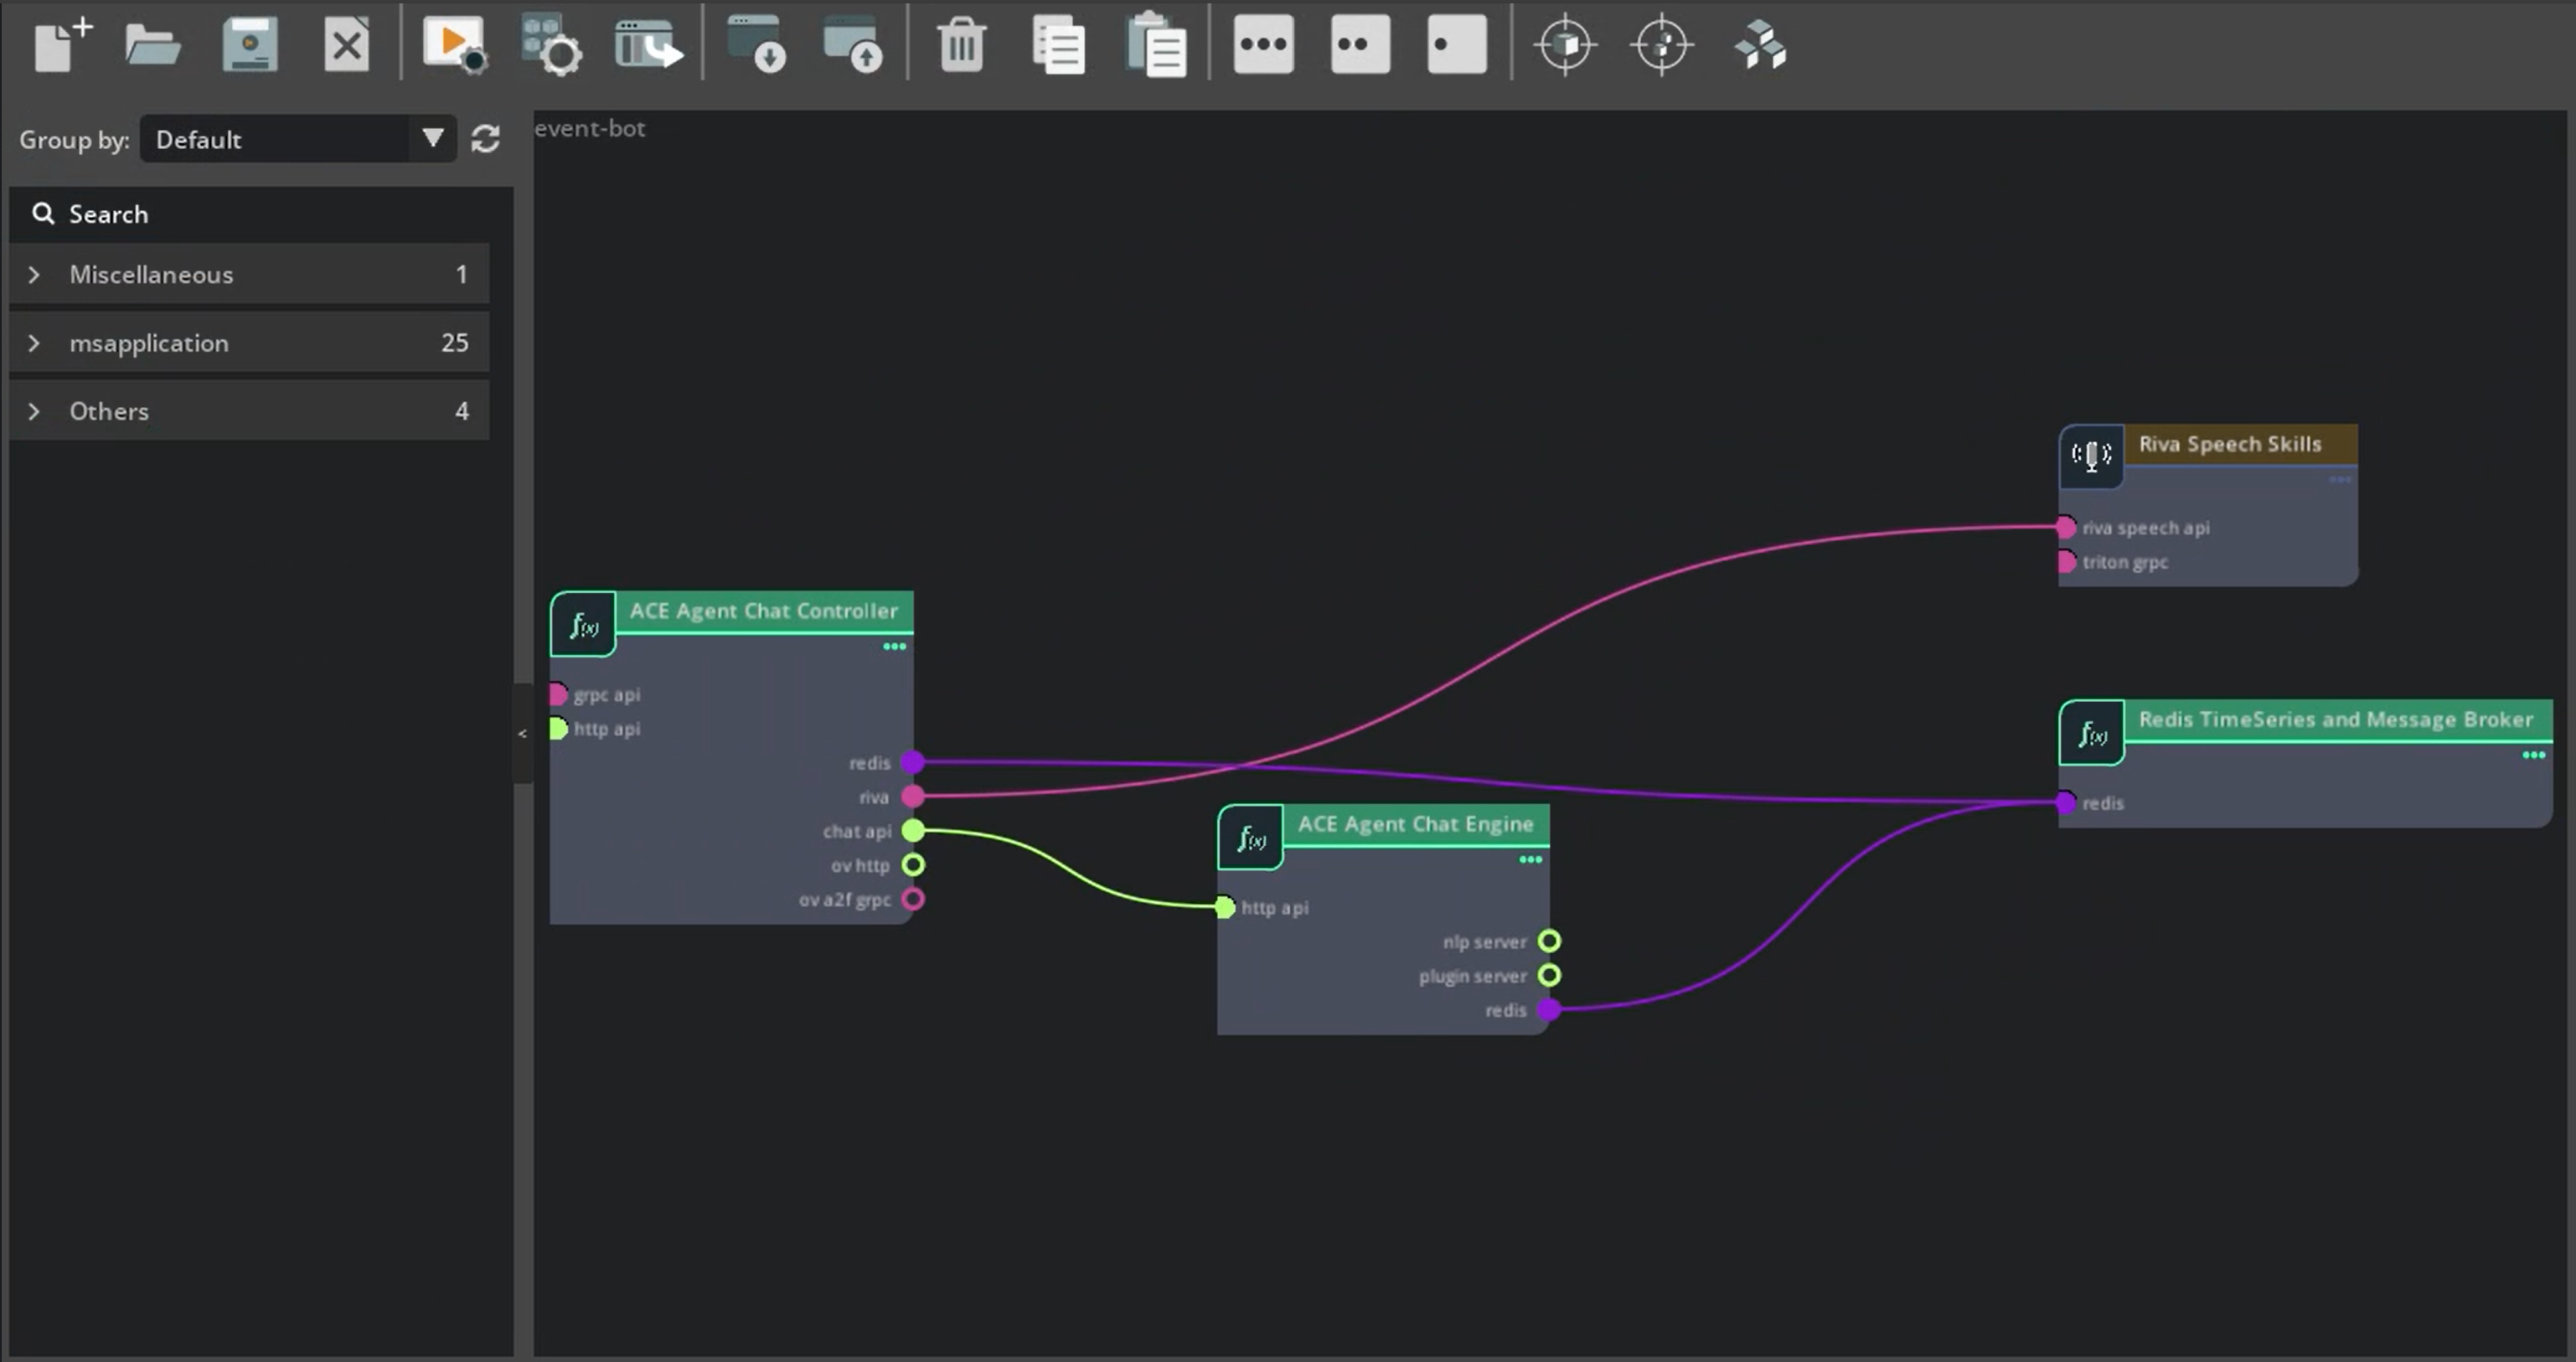
Task: Click ACE Agent Chat Controller f(x) icon
Action: (583, 626)
